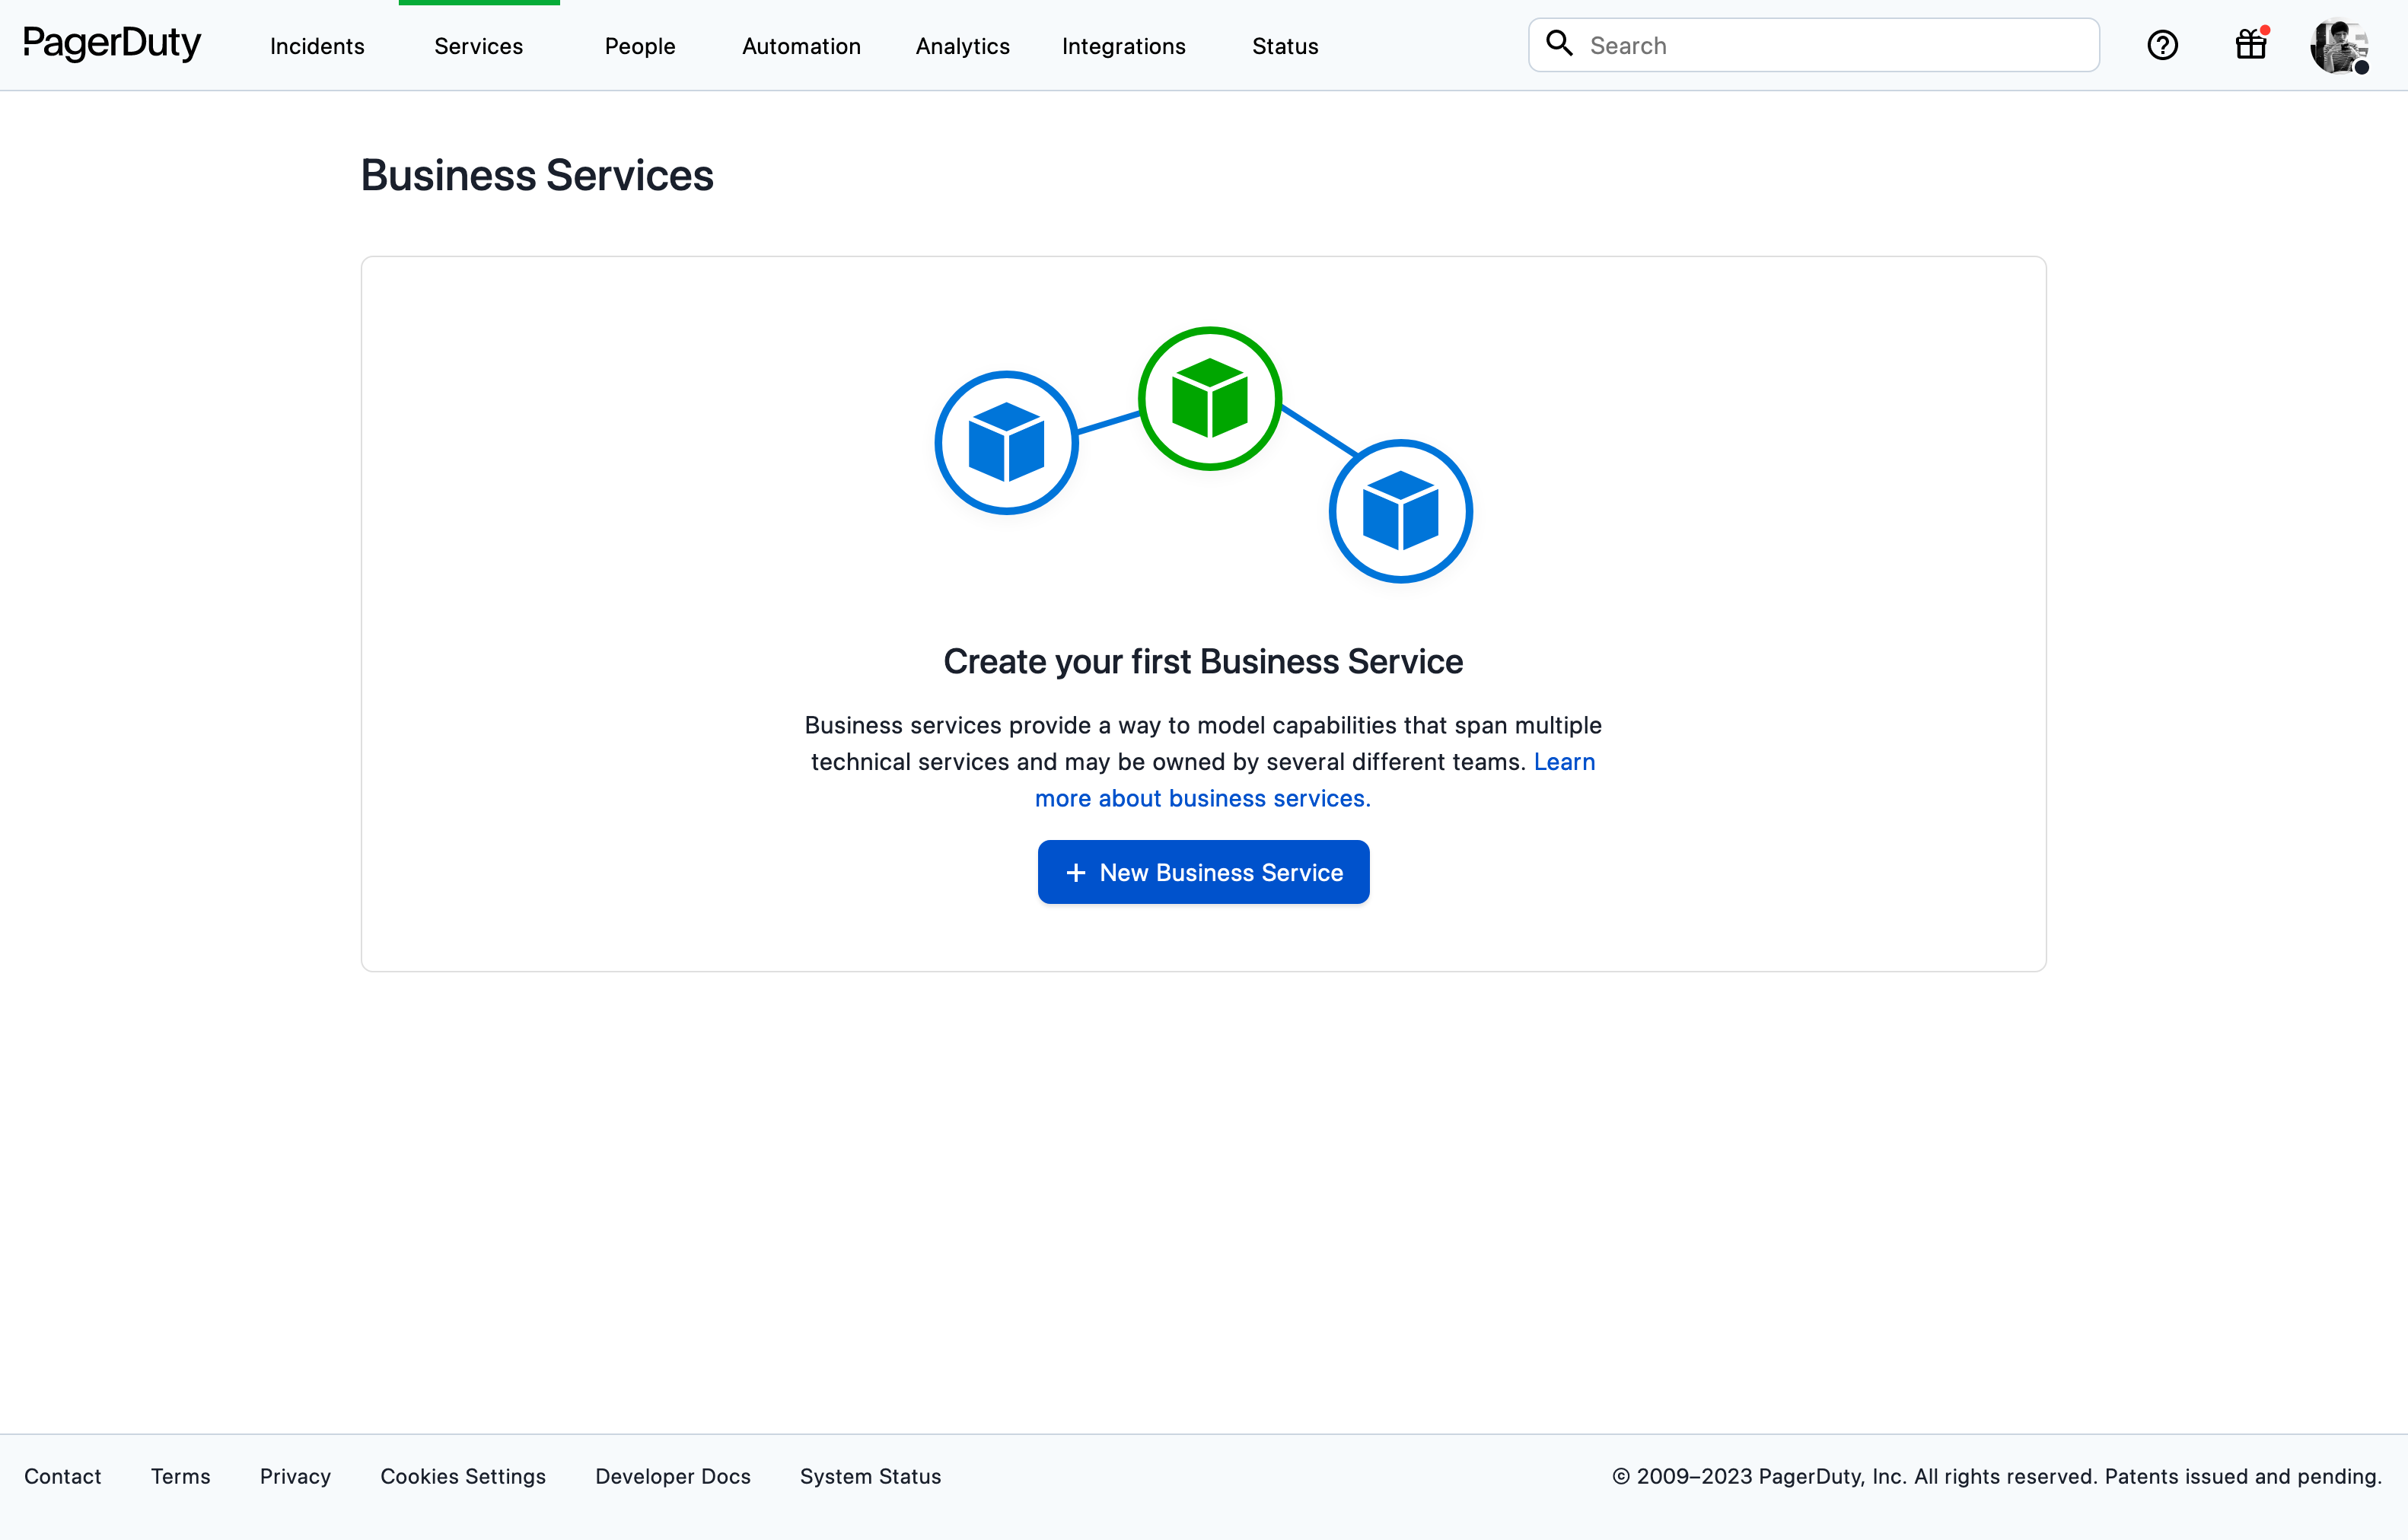Open the Integrations menu

(x=1123, y=46)
